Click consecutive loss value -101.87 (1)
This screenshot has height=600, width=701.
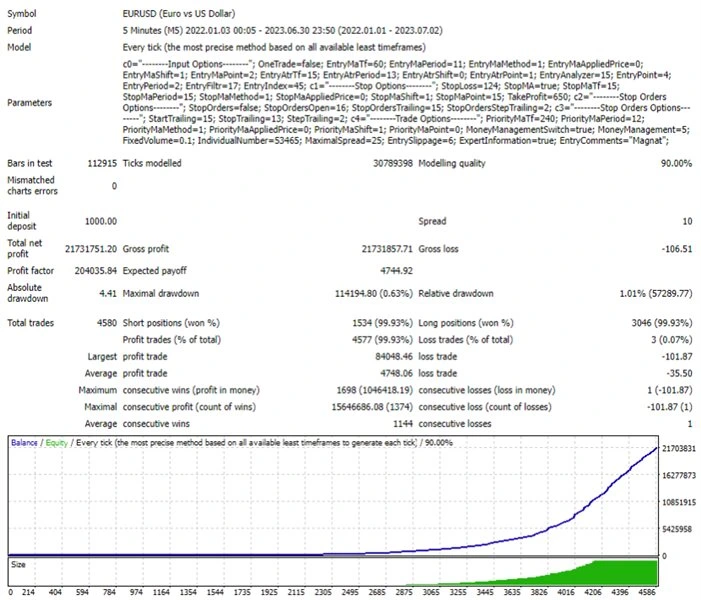(x=670, y=407)
